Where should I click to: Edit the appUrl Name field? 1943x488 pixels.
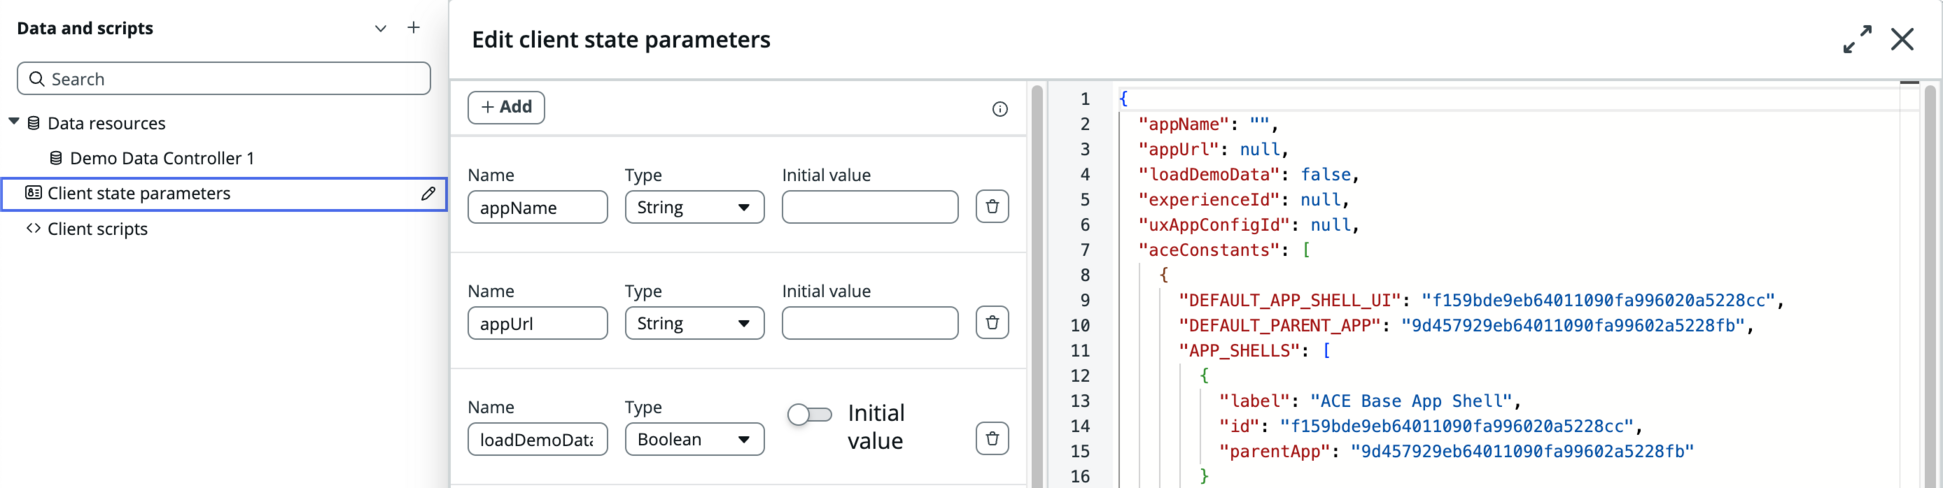pos(538,323)
